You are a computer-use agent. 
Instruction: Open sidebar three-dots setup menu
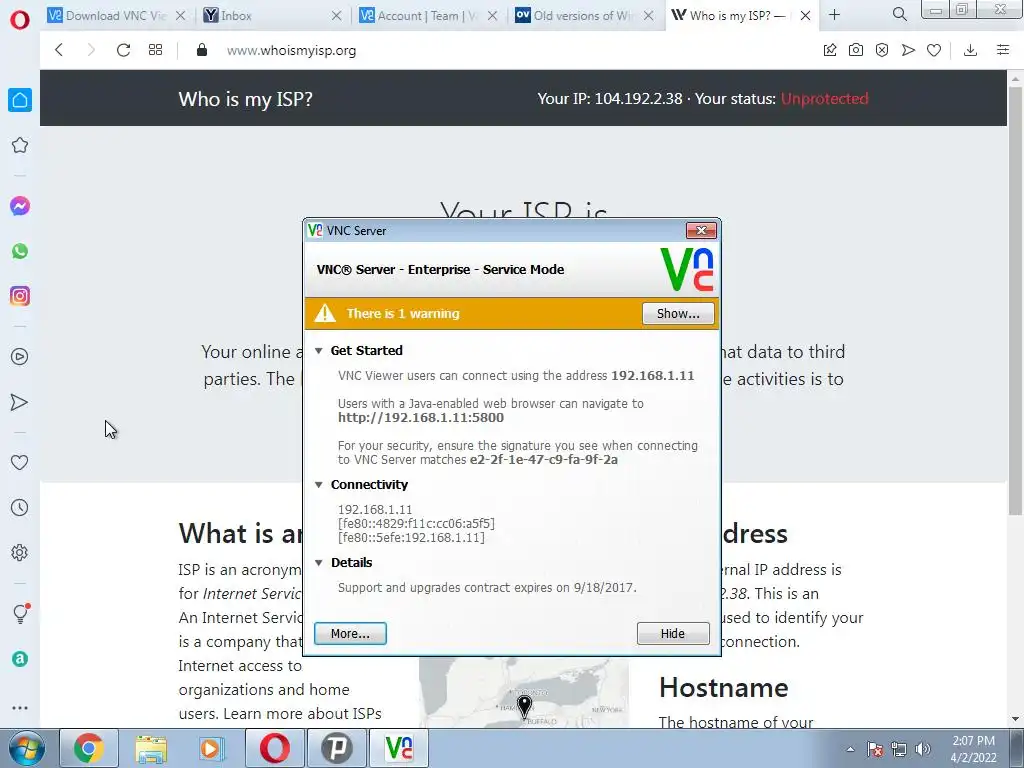click(x=20, y=708)
